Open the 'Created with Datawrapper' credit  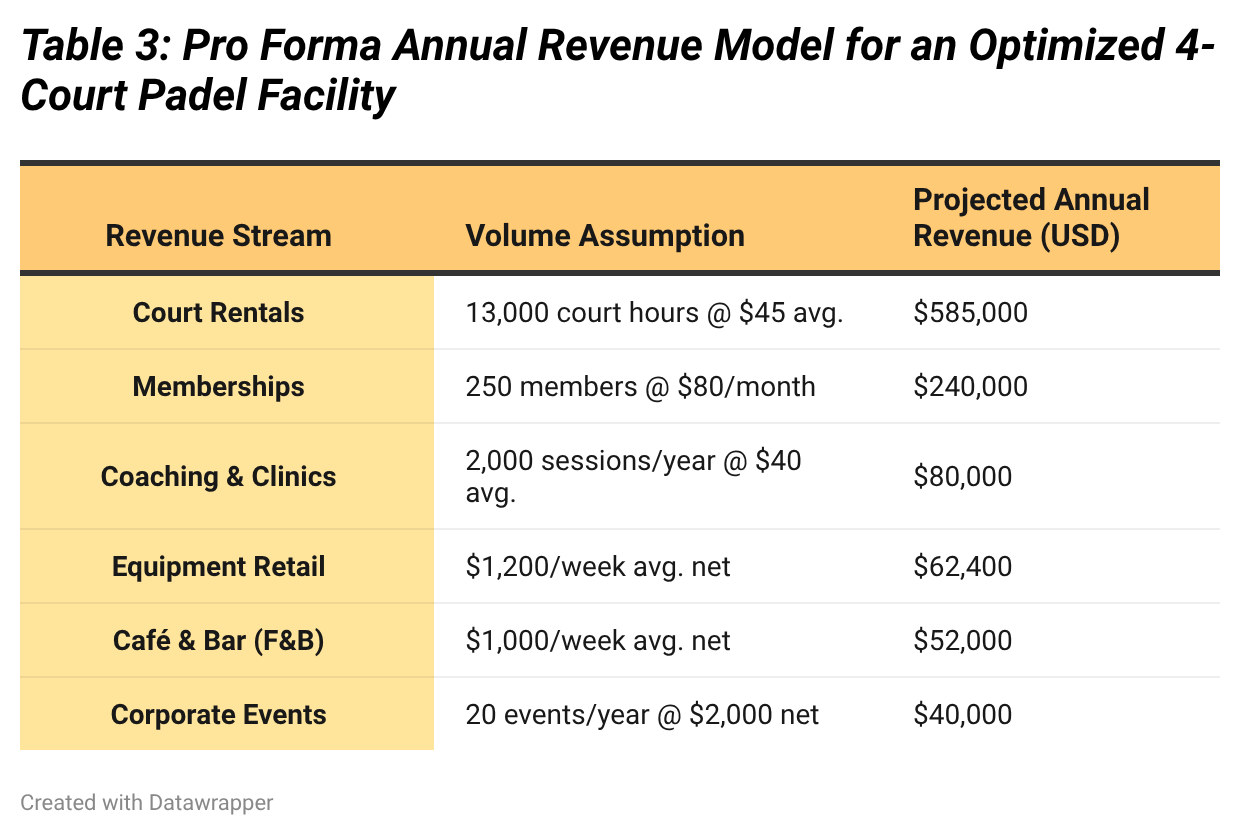click(x=147, y=802)
